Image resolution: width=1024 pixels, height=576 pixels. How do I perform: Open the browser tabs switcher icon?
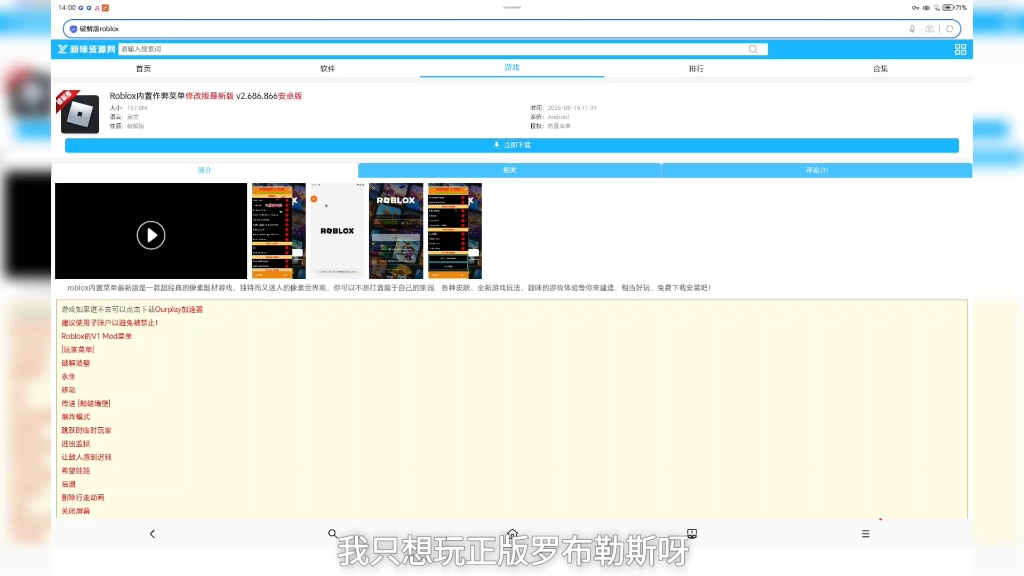coord(692,534)
